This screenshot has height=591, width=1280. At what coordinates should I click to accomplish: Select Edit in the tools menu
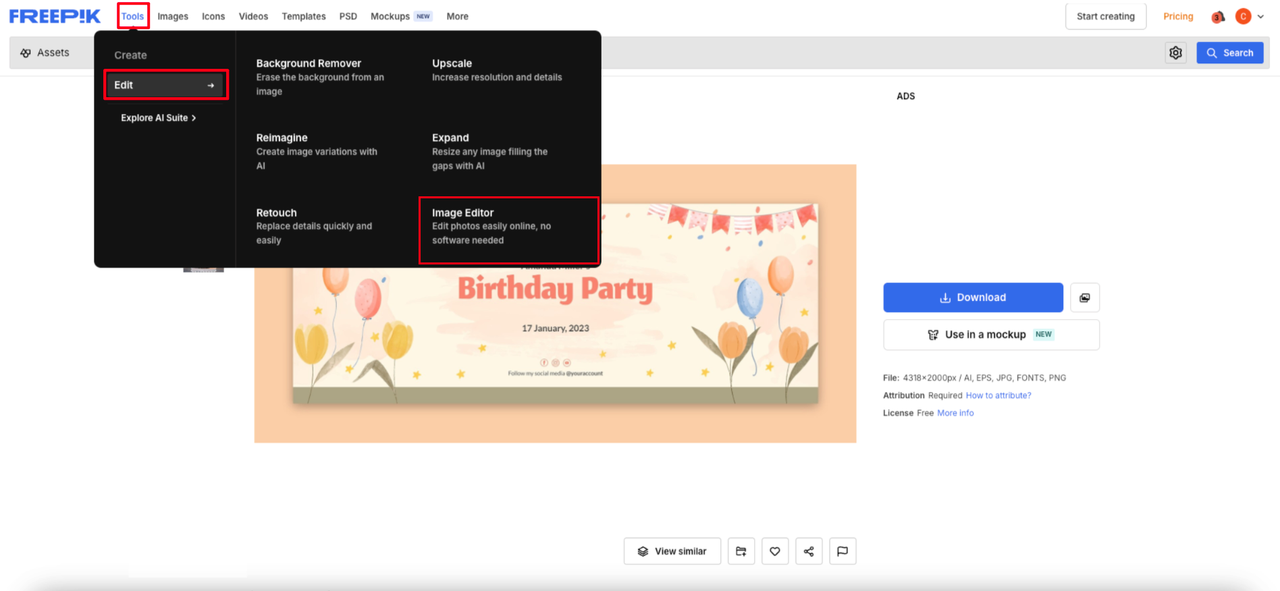coord(166,85)
